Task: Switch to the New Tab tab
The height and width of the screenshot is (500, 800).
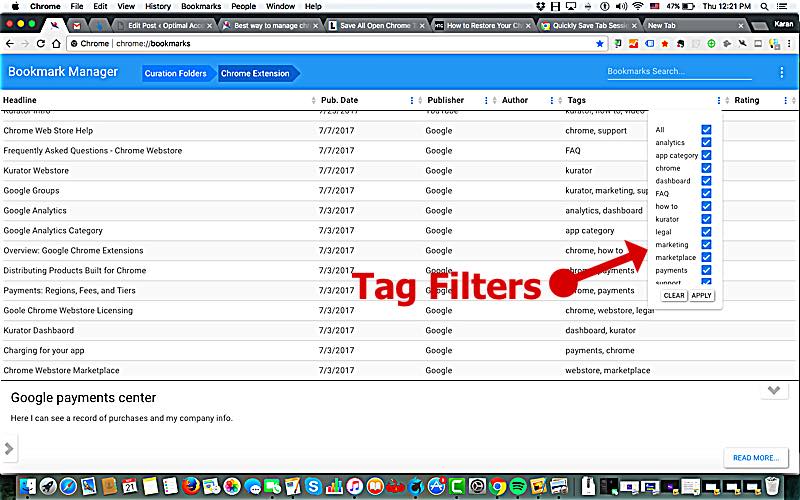Action: click(x=695, y=25)
